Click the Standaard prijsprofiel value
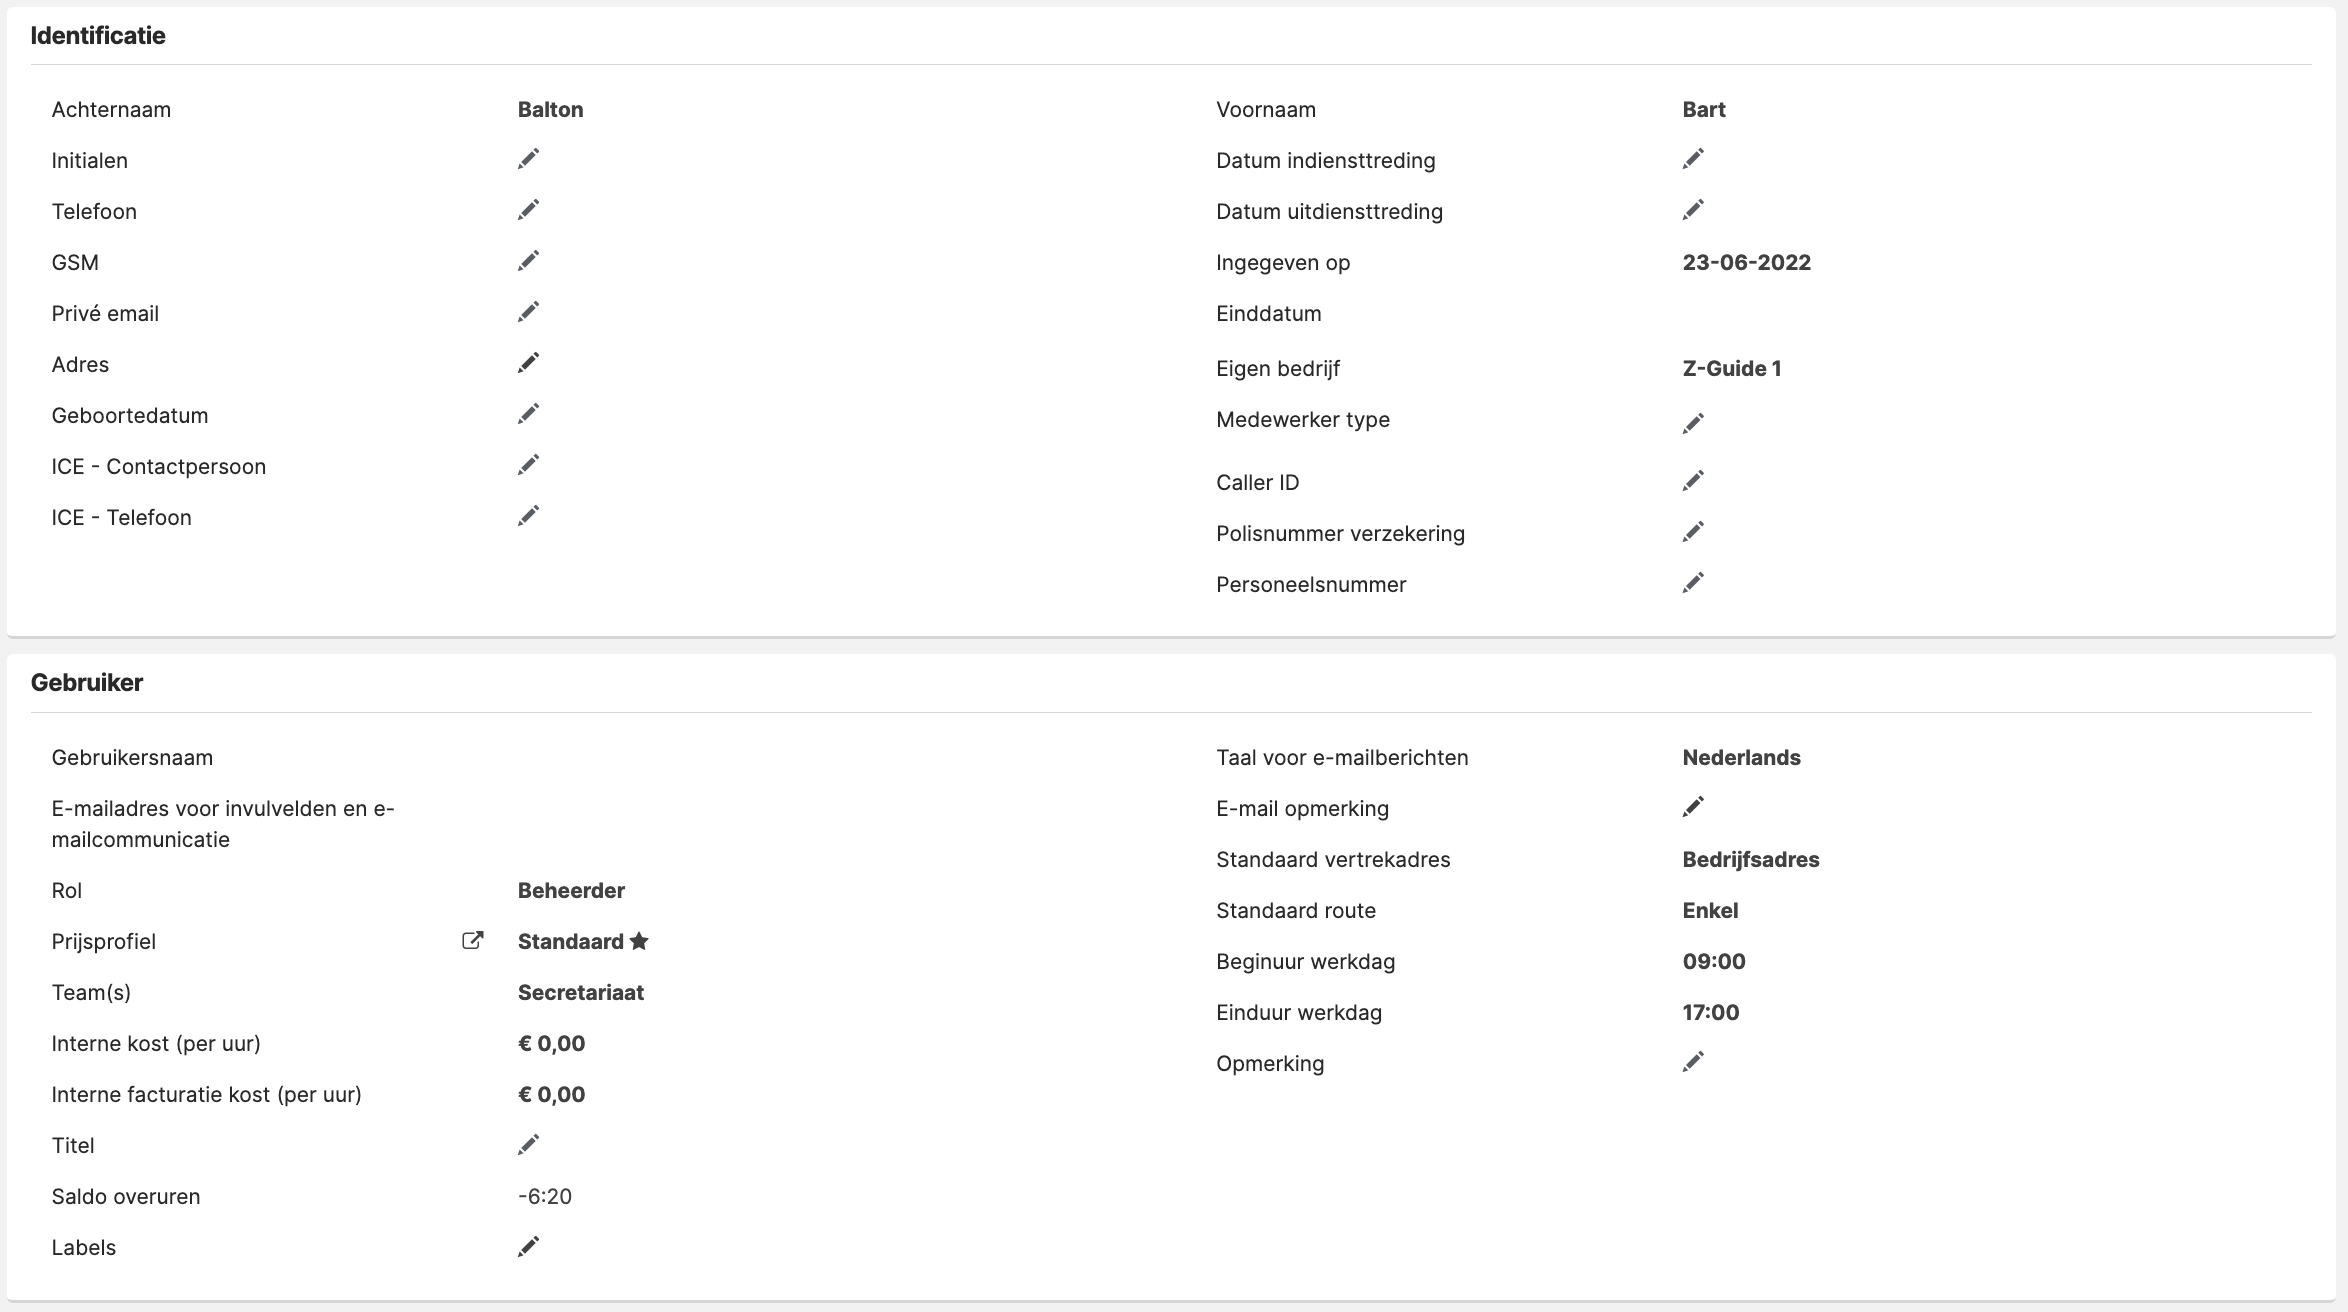 coord(571,942)
